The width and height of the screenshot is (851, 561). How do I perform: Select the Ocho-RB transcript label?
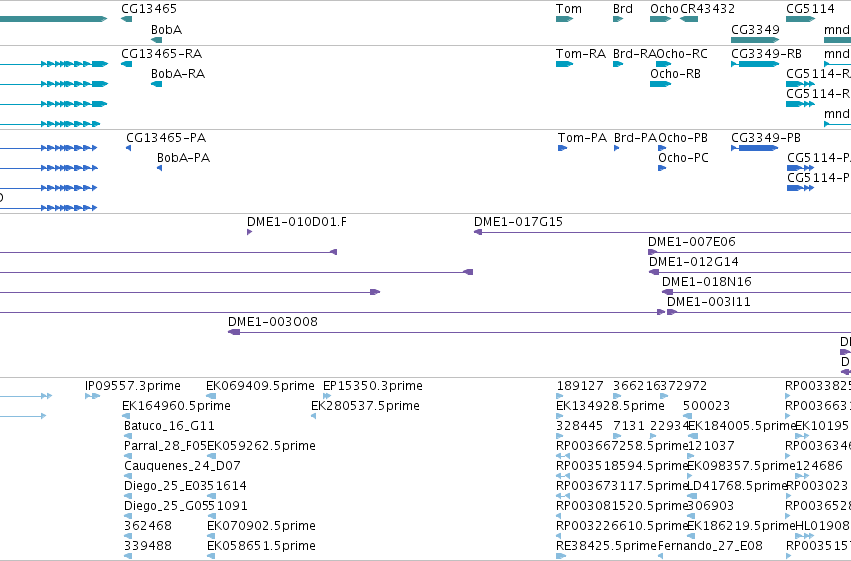pyautogui.click(x=675, y=74)
